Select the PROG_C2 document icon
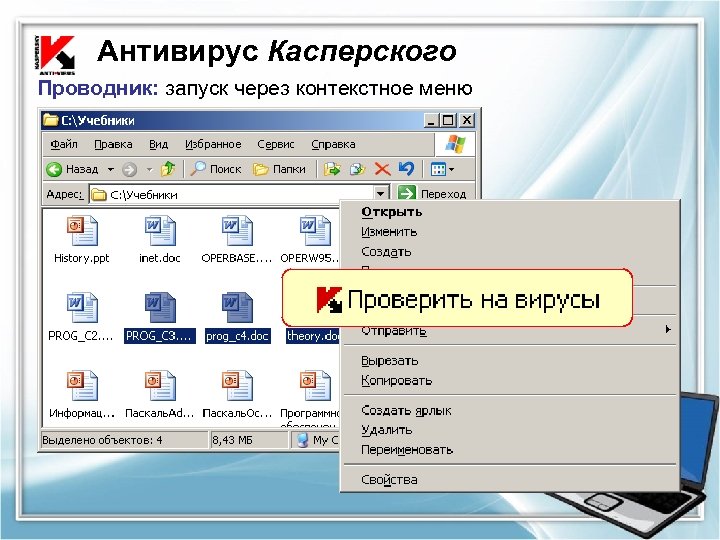The width and height of the screenshot is (720, 540). click(82, 308)
